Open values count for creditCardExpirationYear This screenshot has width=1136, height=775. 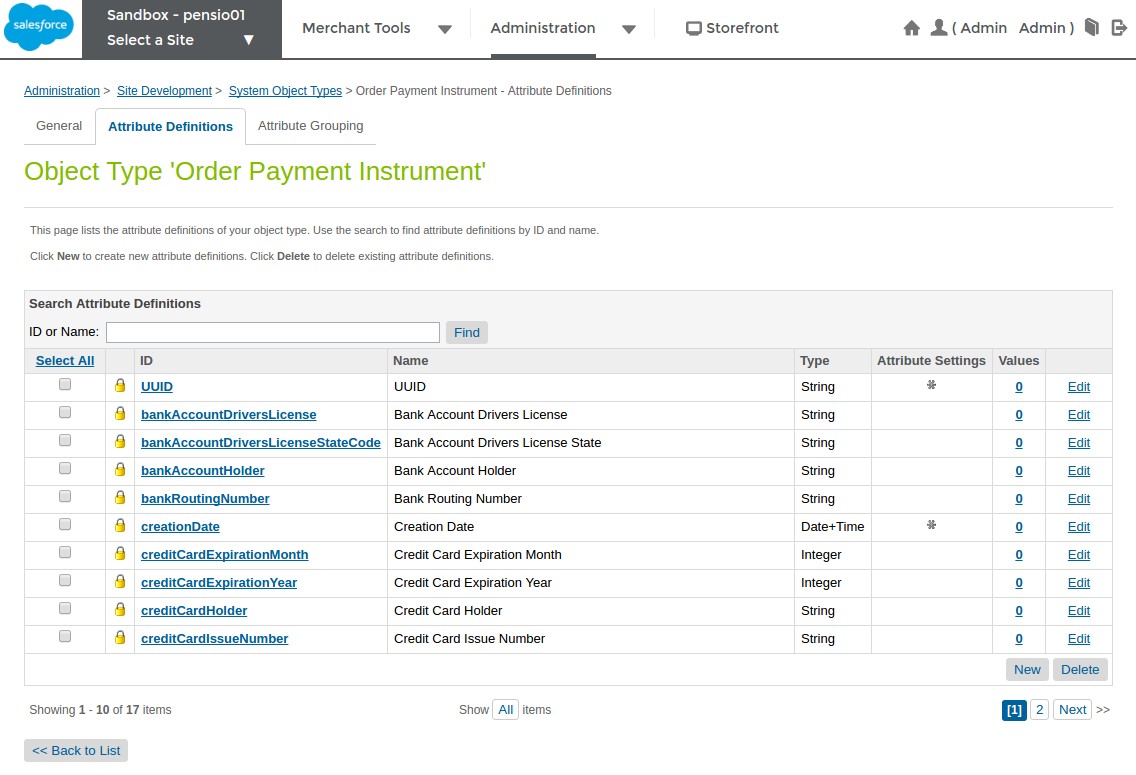click(1019, 583)
